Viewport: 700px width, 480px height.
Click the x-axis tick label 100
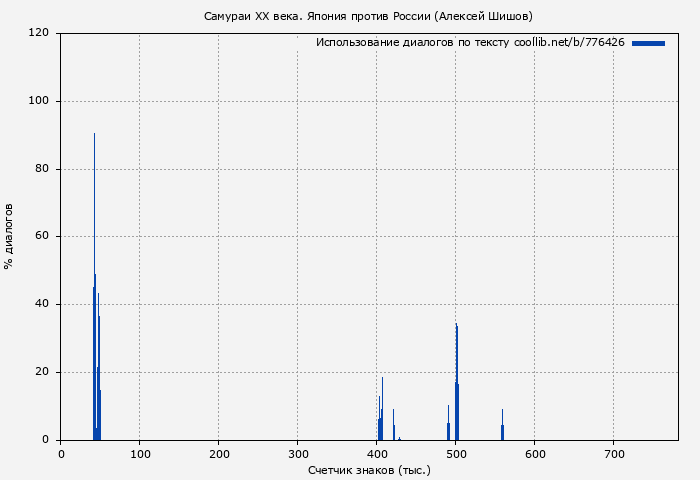coord(139,454)
